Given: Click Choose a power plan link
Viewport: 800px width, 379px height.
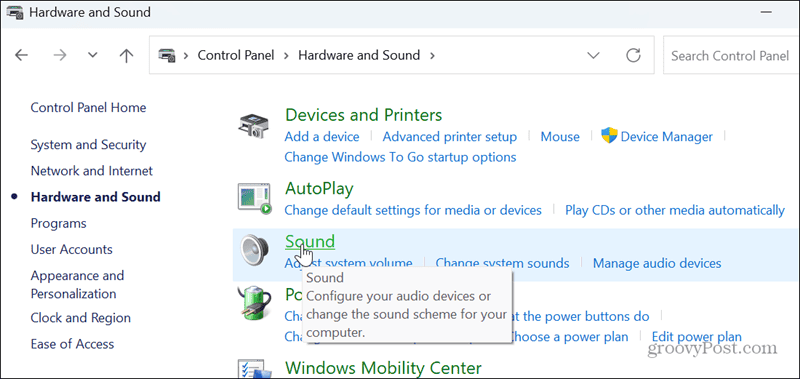Looking at the screenshot, I should point(569,337).
